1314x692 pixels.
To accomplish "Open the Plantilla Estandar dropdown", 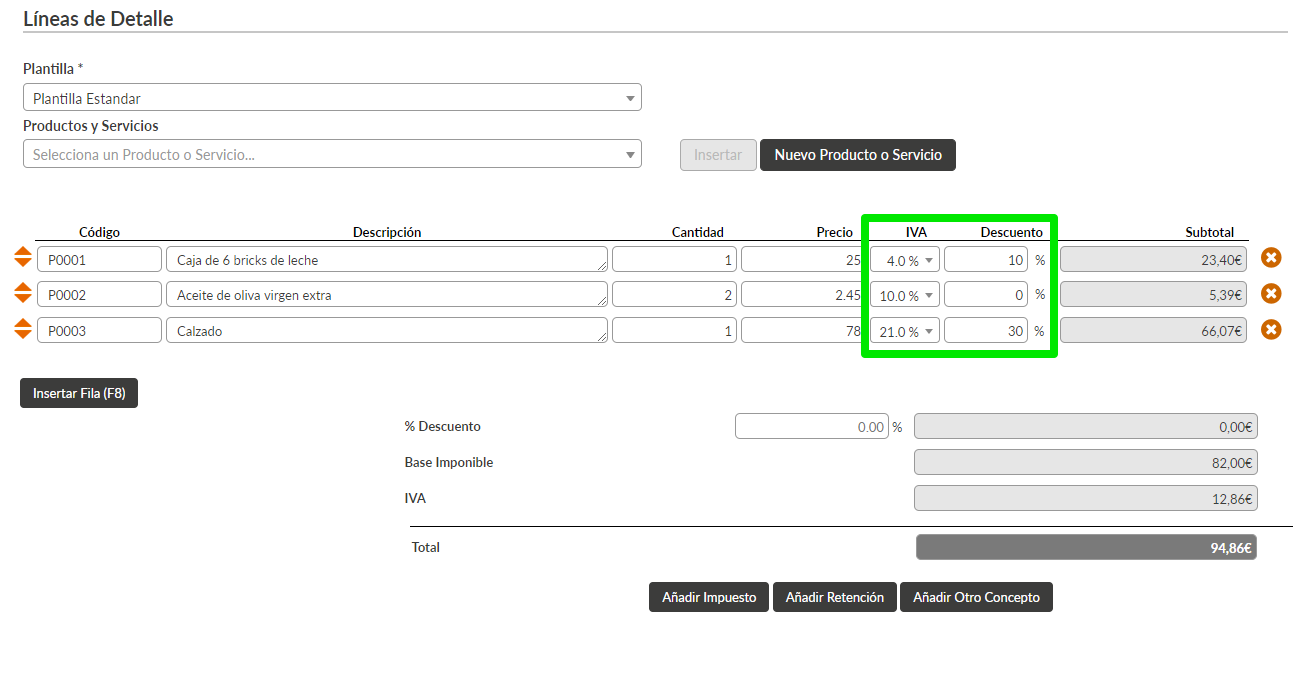I will coord(331,98).
